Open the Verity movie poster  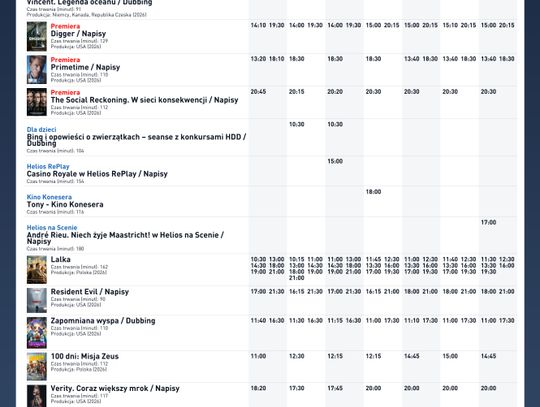[x=37, y=396]
